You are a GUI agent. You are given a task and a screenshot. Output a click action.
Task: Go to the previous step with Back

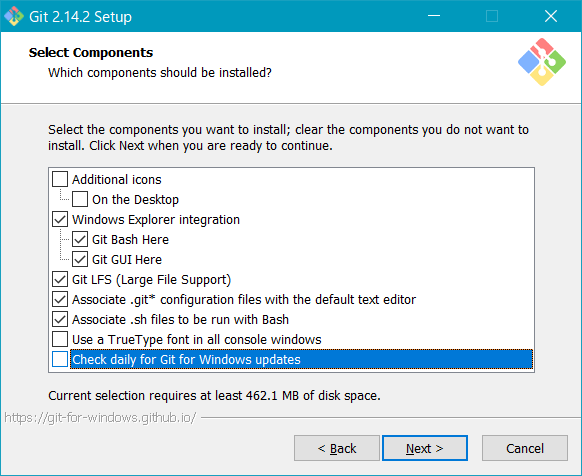(x=337, y=448)
